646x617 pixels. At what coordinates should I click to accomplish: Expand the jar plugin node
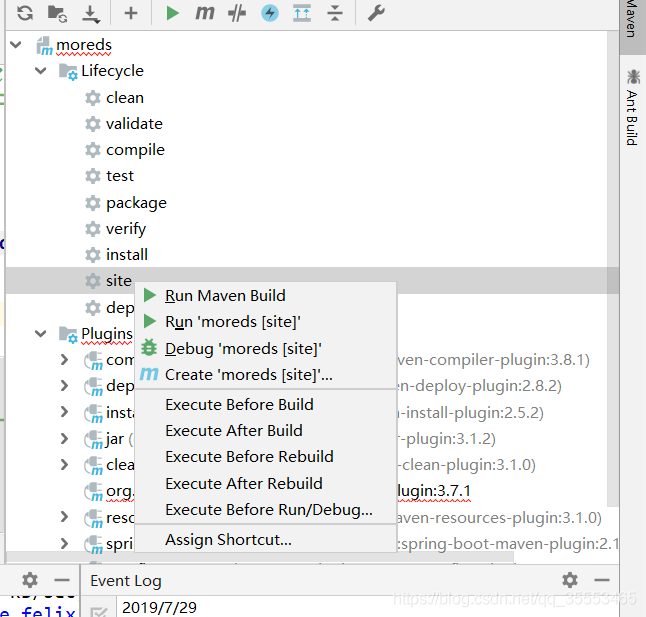pos(64,439)
